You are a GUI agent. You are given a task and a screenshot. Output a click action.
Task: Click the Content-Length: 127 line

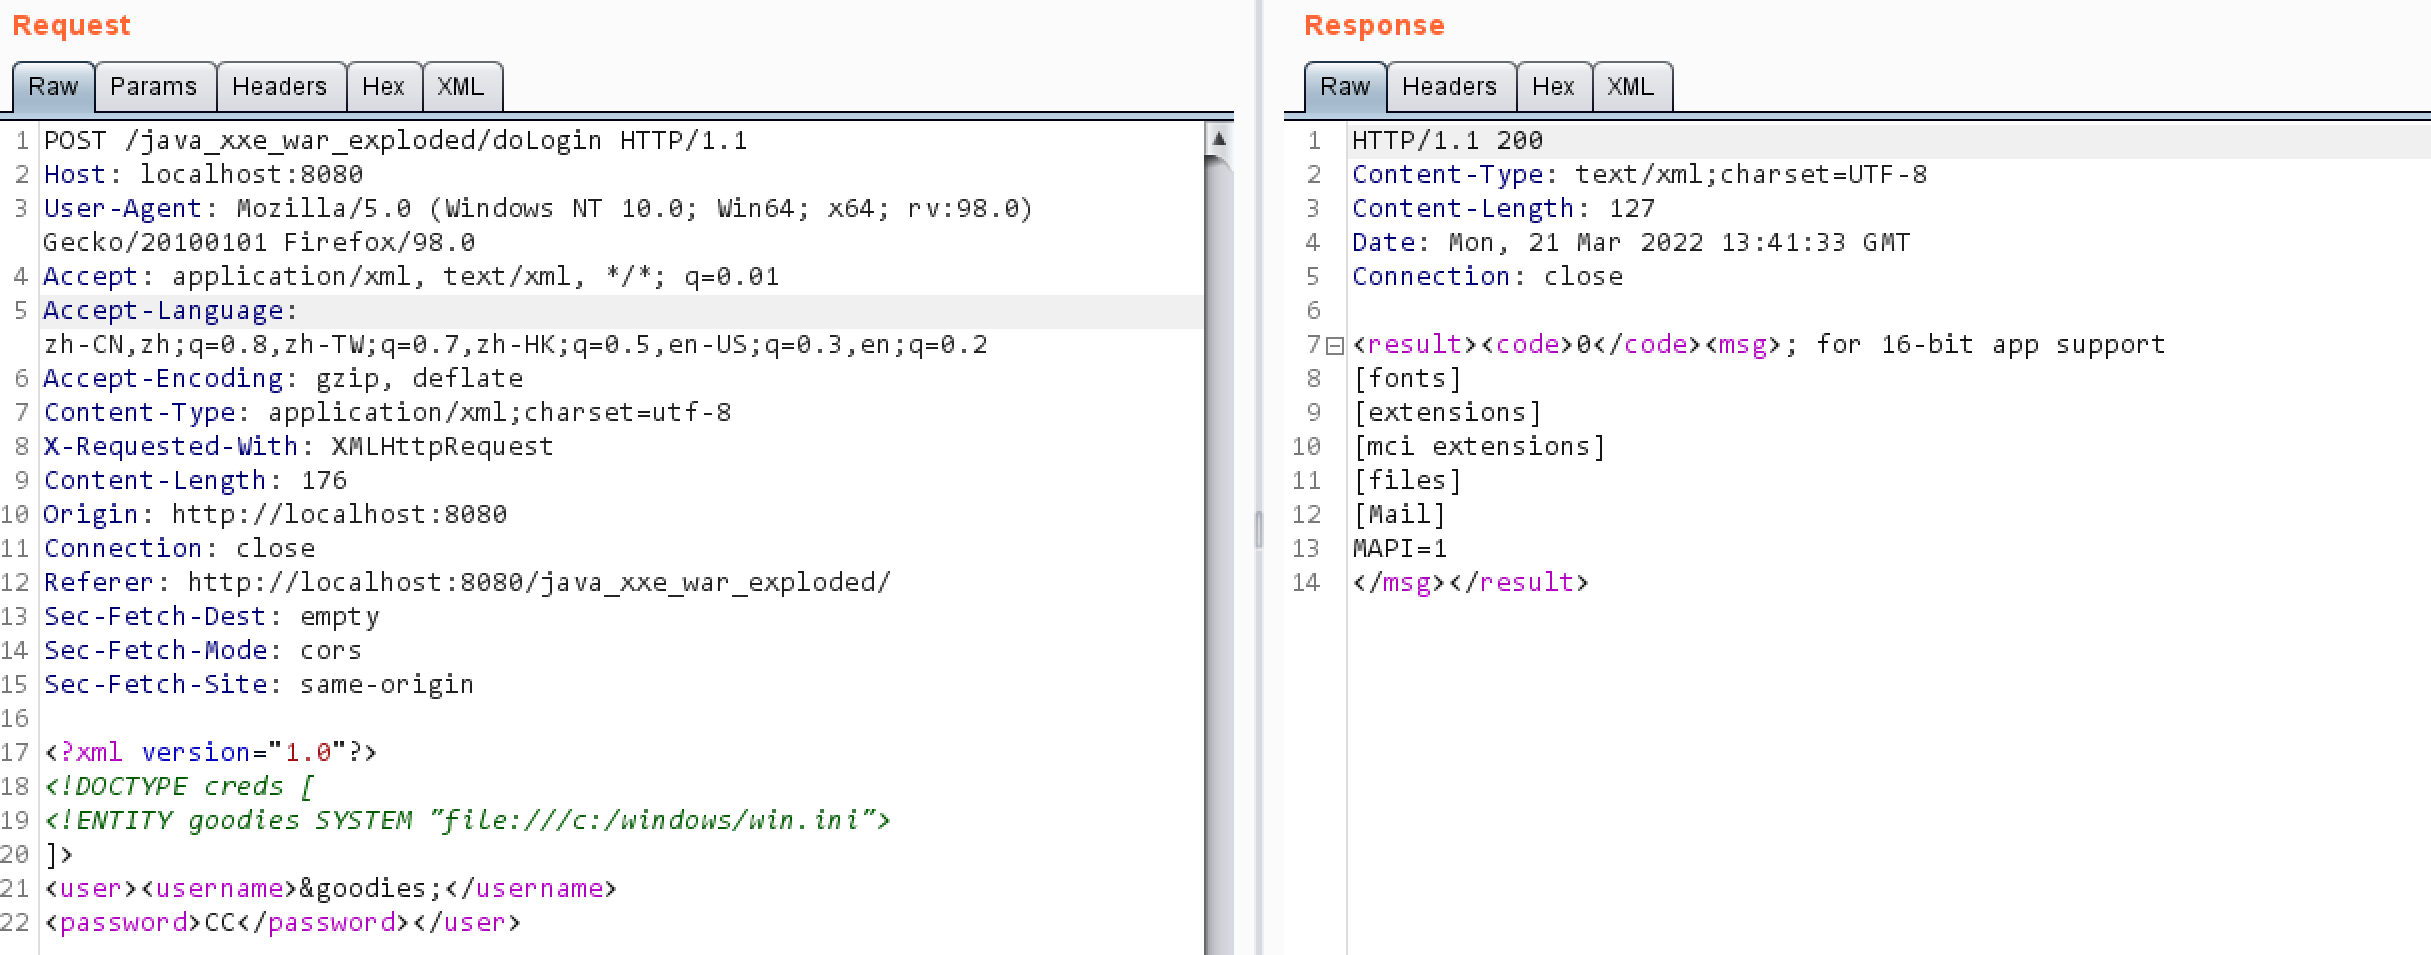tap(1503, 208)
